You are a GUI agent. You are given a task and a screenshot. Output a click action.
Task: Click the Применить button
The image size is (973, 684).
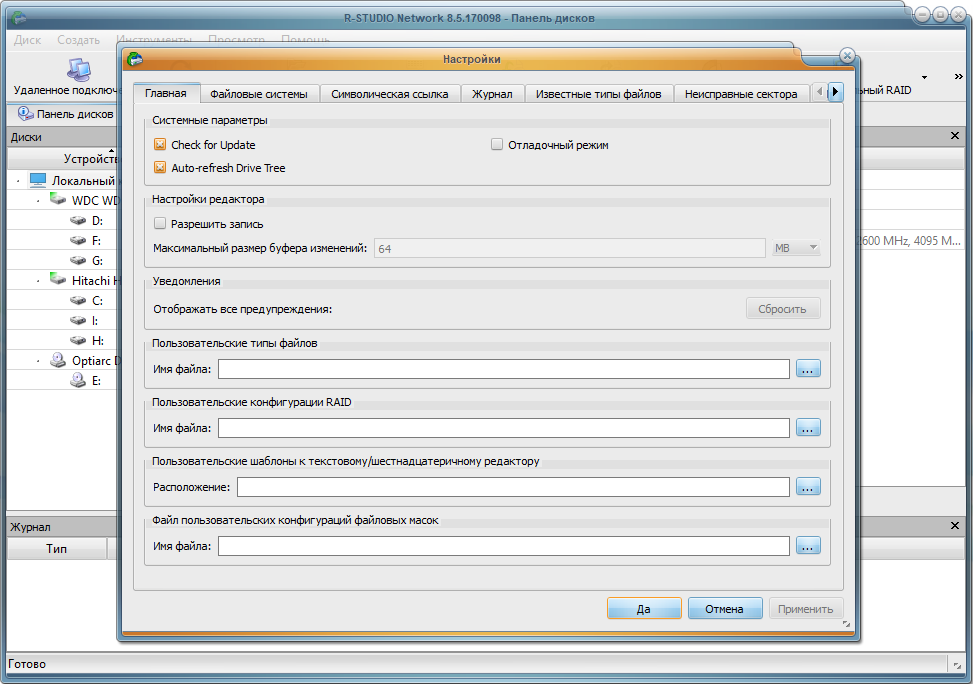point(805,608)
